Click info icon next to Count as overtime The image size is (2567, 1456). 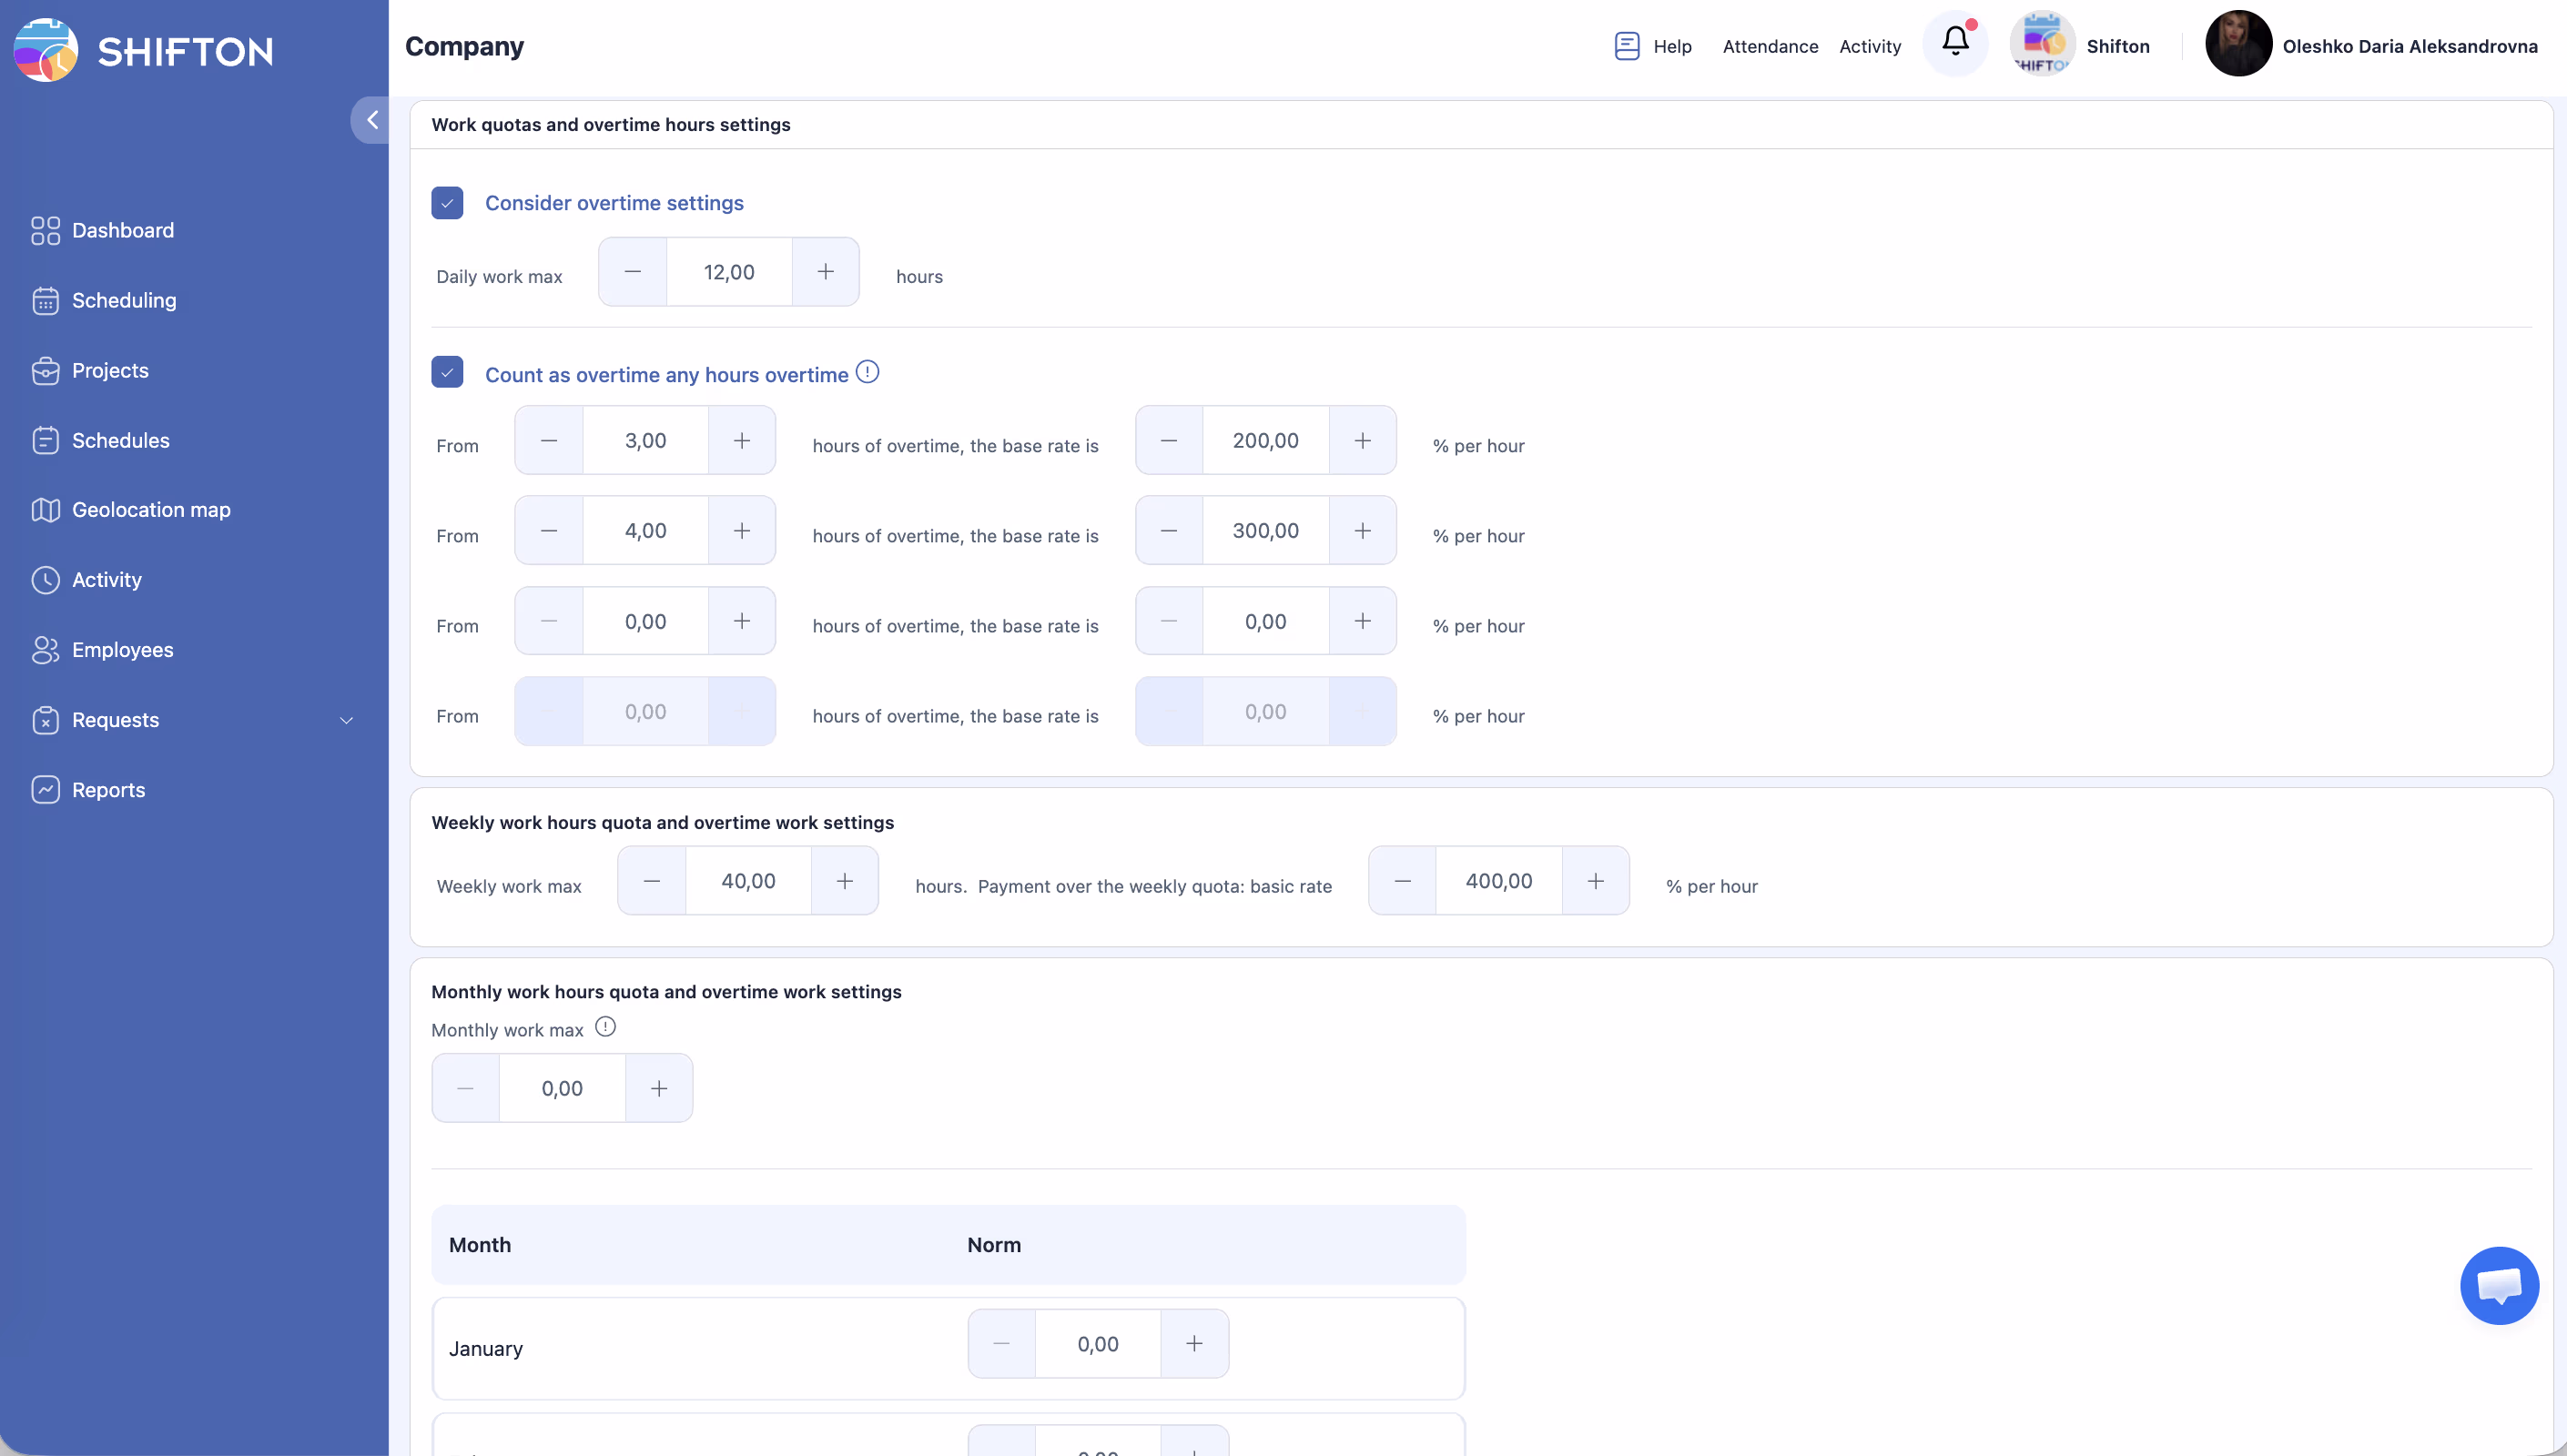tap(867, 372)
